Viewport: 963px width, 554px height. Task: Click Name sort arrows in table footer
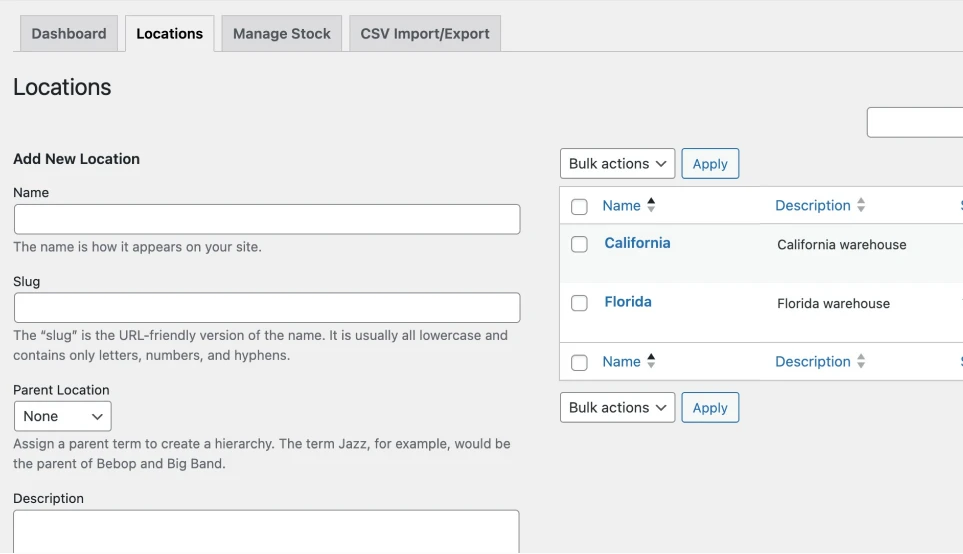tap(651, 361)
